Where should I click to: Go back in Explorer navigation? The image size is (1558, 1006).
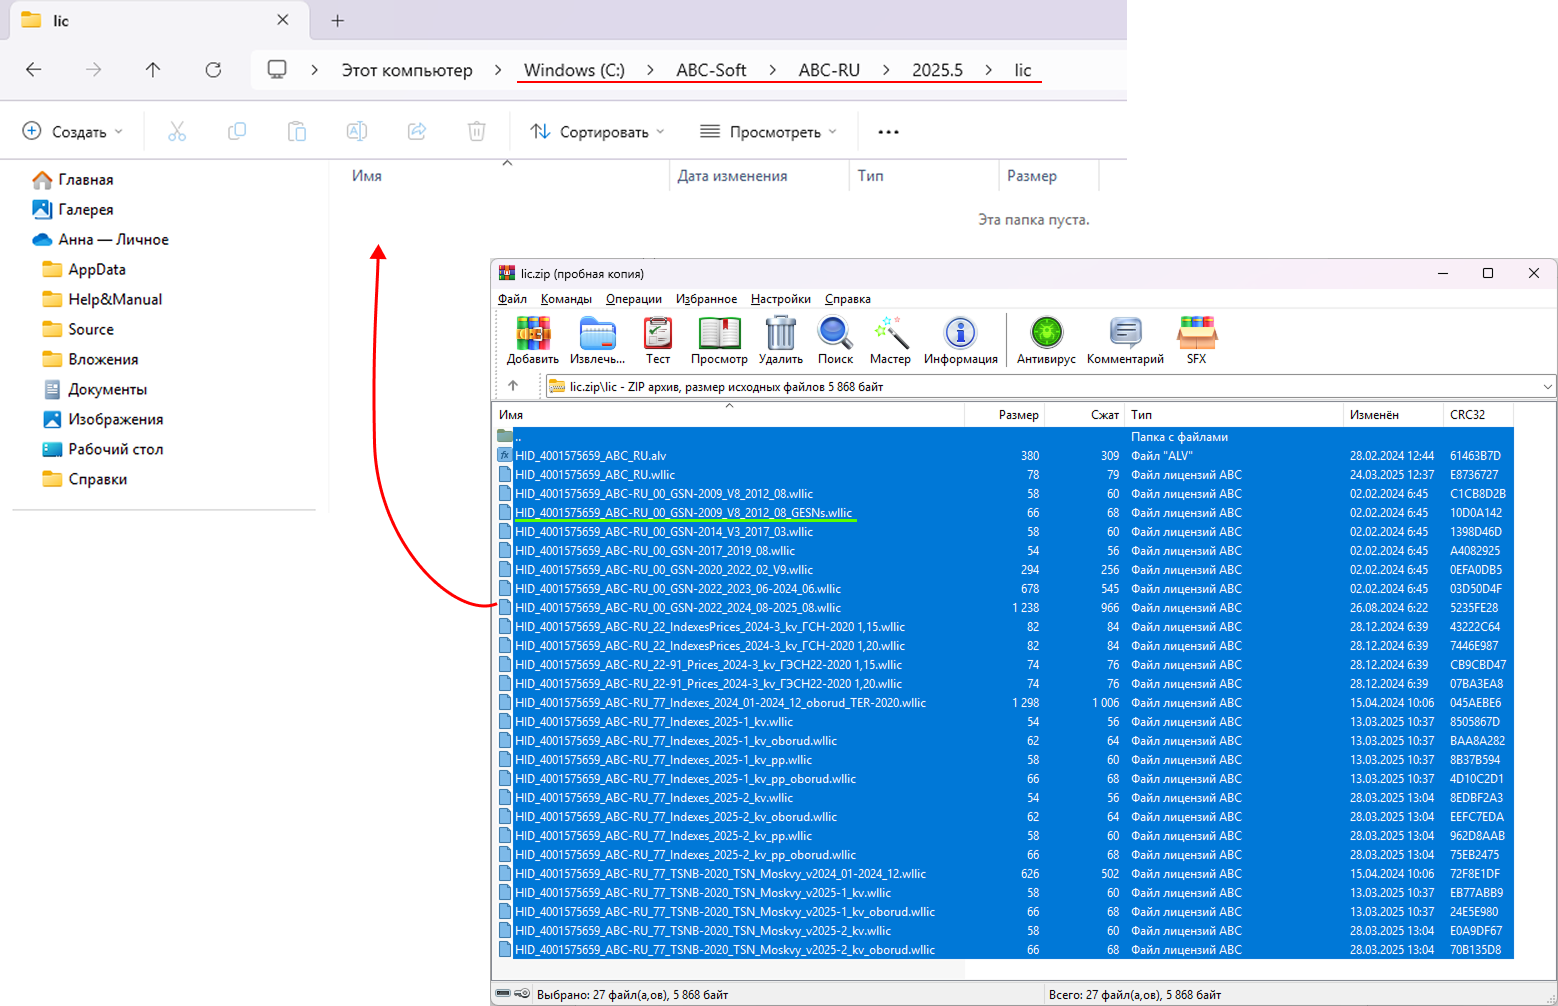pos(34,70)
